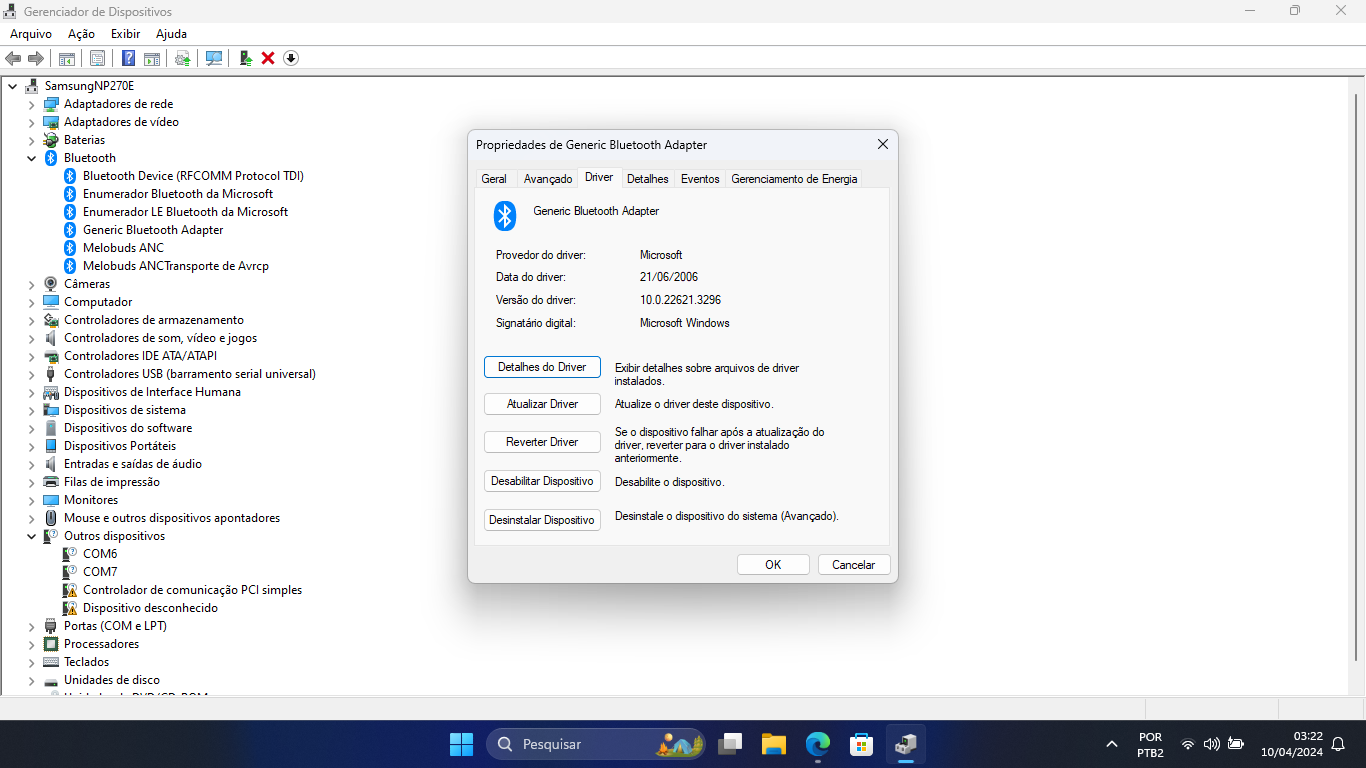
Task: Click the computer tower with green arrow icon
Action: [245, 58]
